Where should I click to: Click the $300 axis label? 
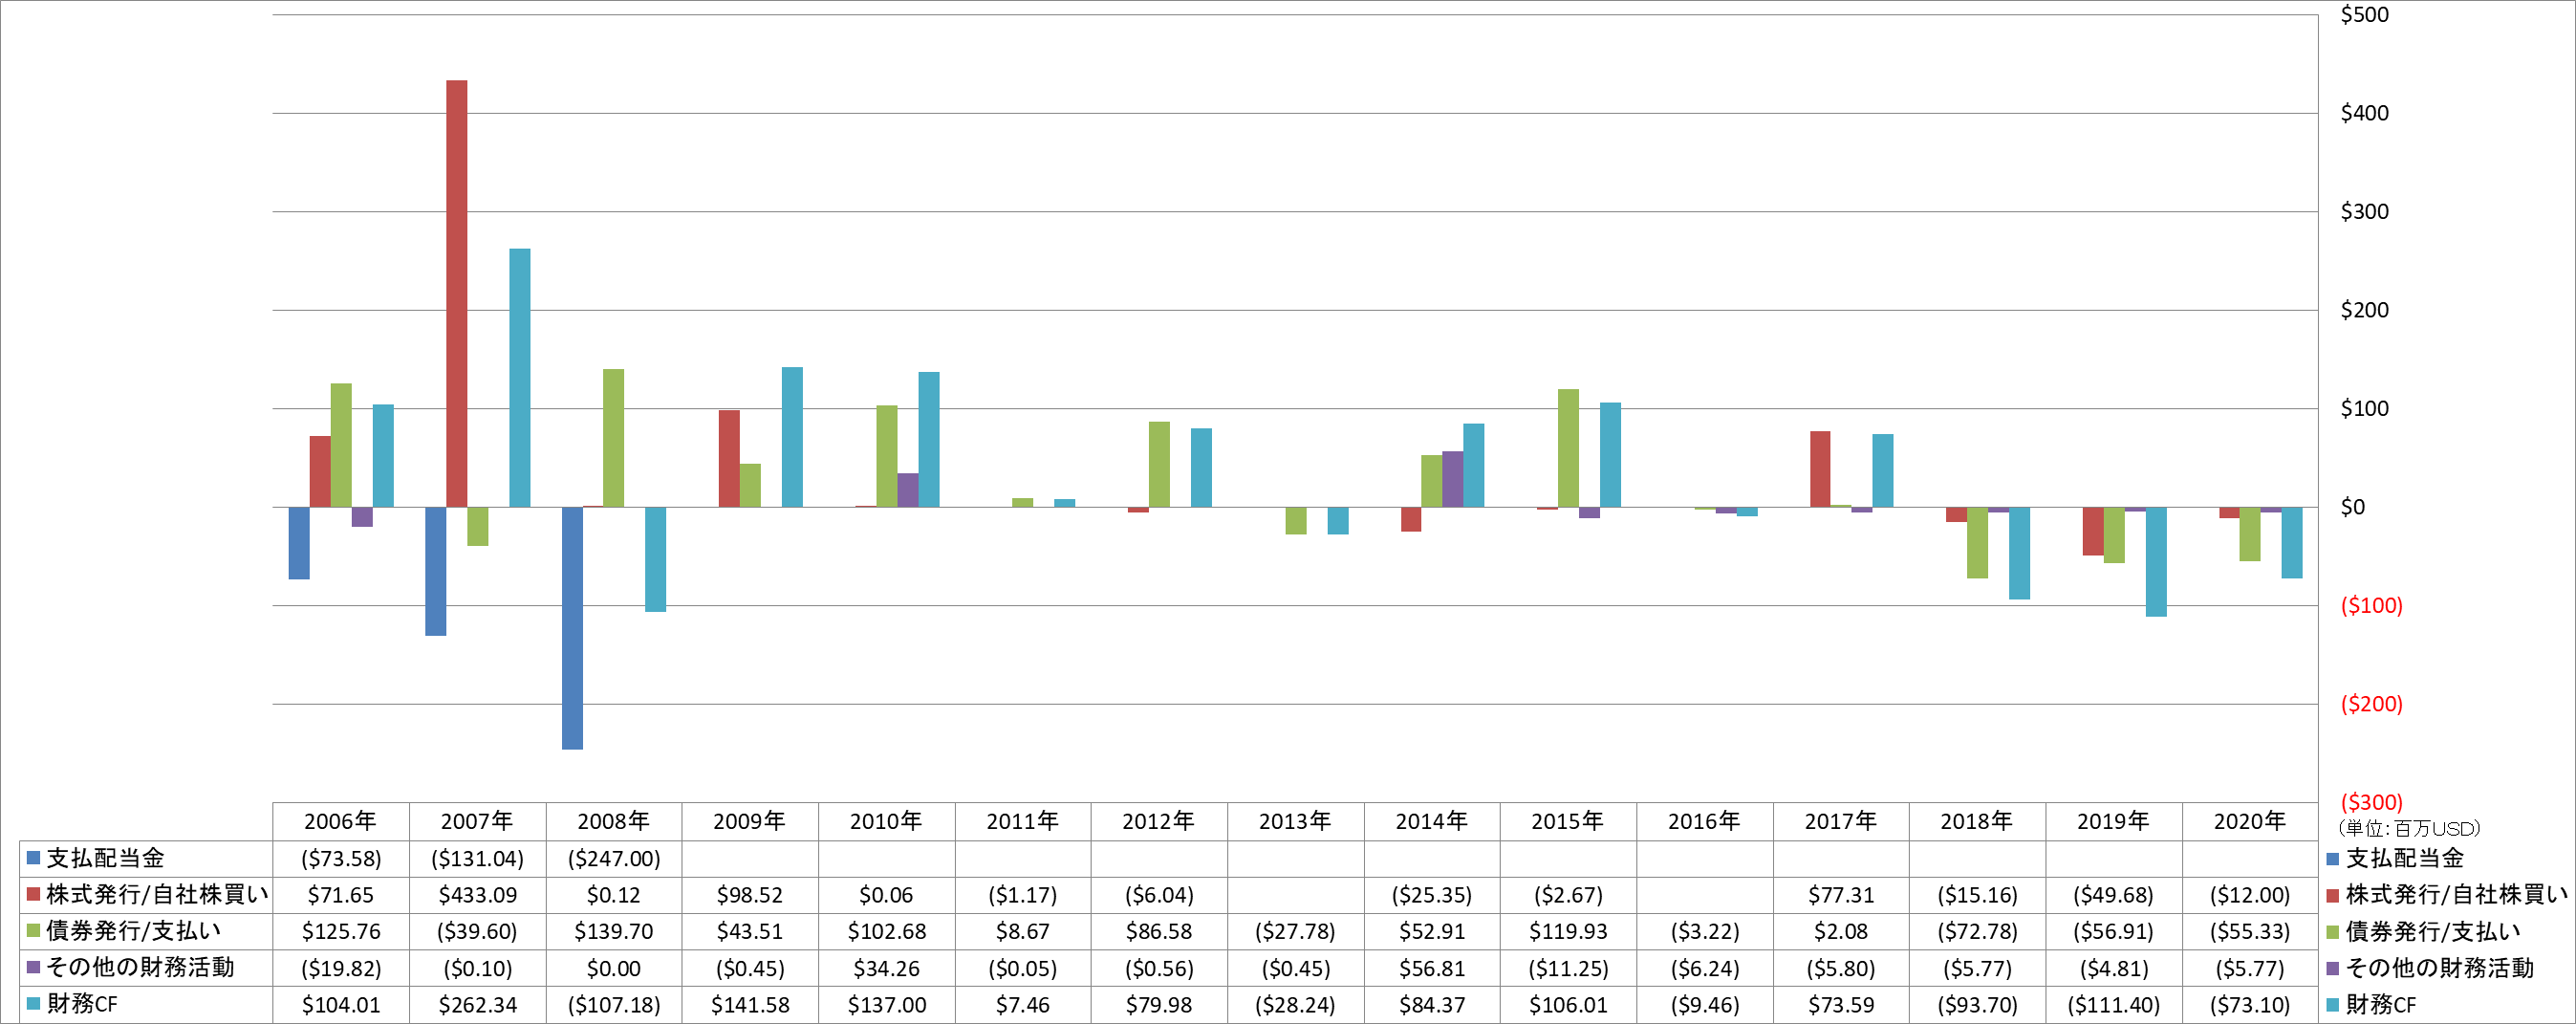pos(2364,211)
